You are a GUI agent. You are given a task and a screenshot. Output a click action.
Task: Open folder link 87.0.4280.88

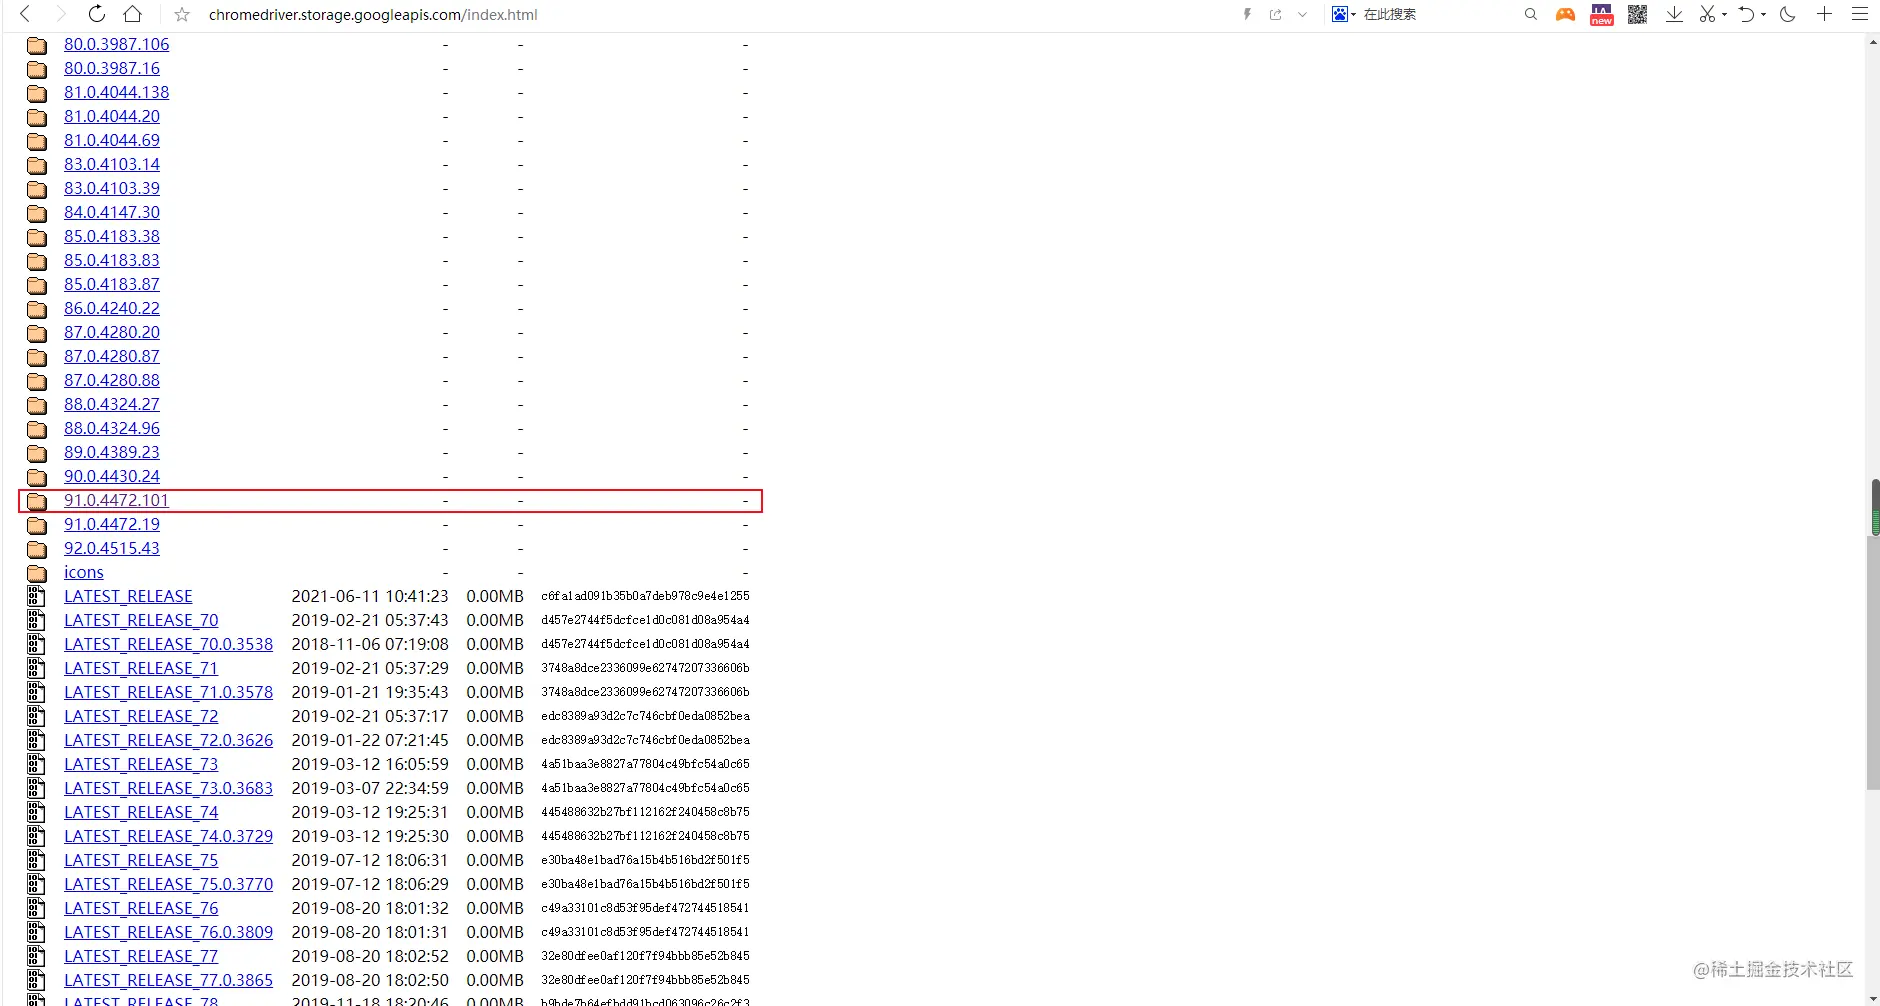point(112,380)
